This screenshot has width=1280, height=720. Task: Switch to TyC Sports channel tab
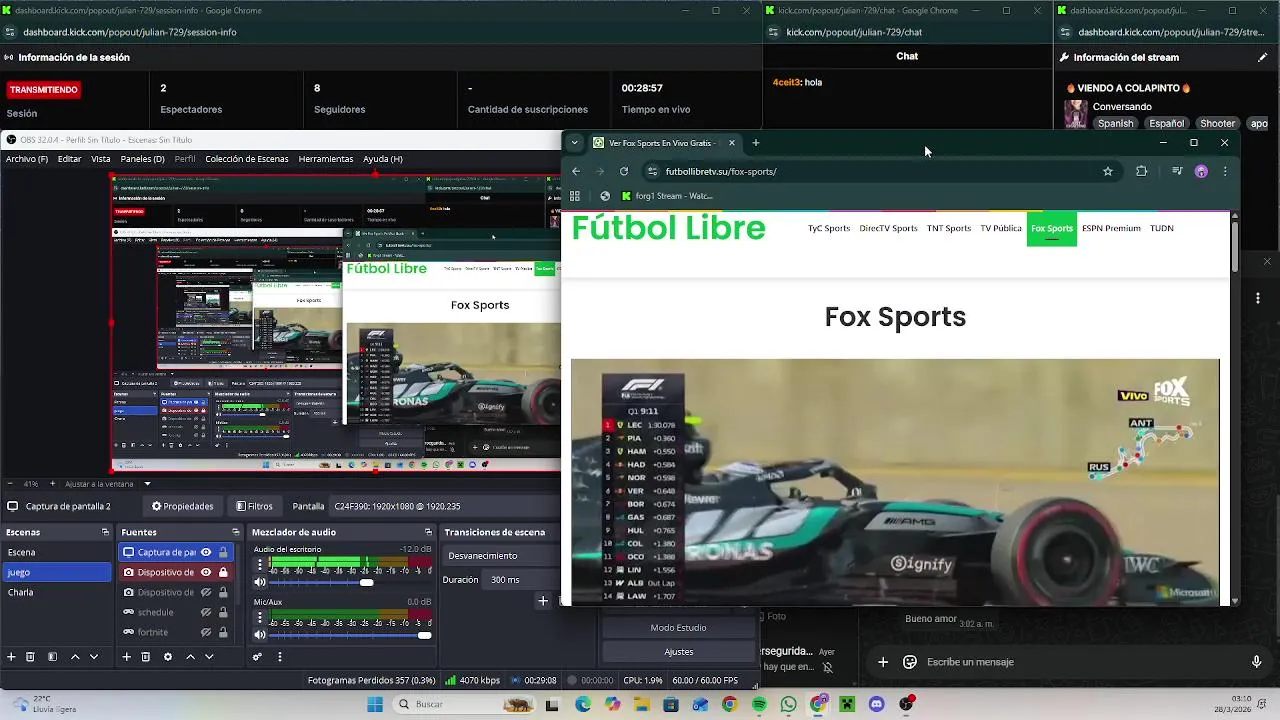coord(829,228)
